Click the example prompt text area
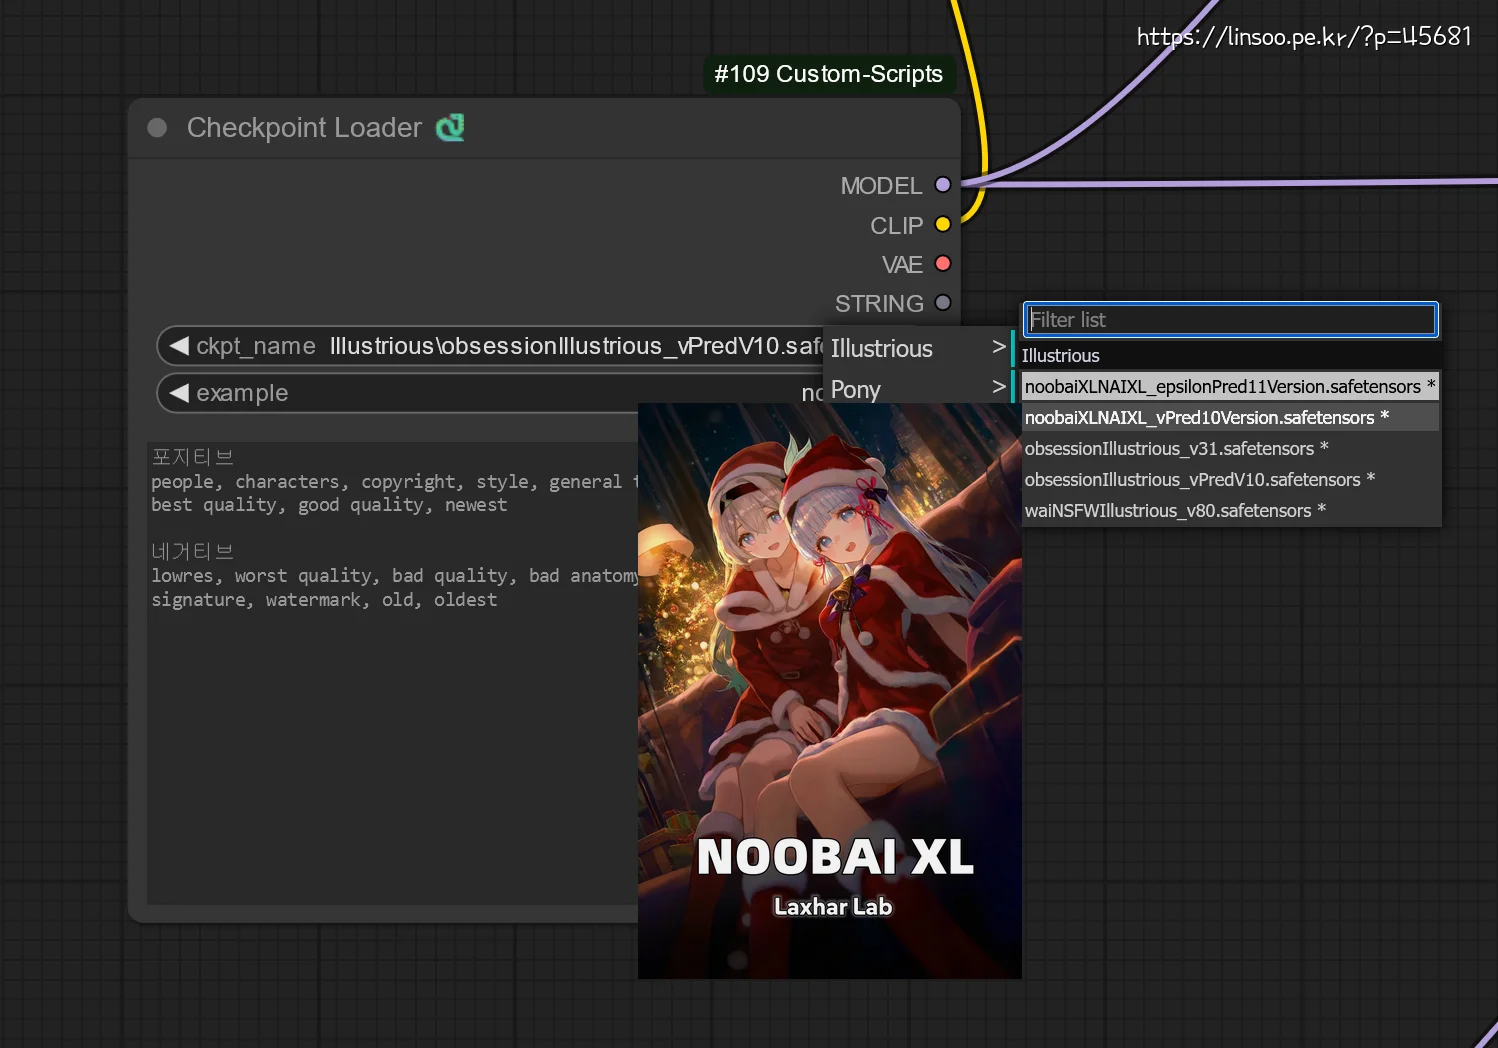 393,672
